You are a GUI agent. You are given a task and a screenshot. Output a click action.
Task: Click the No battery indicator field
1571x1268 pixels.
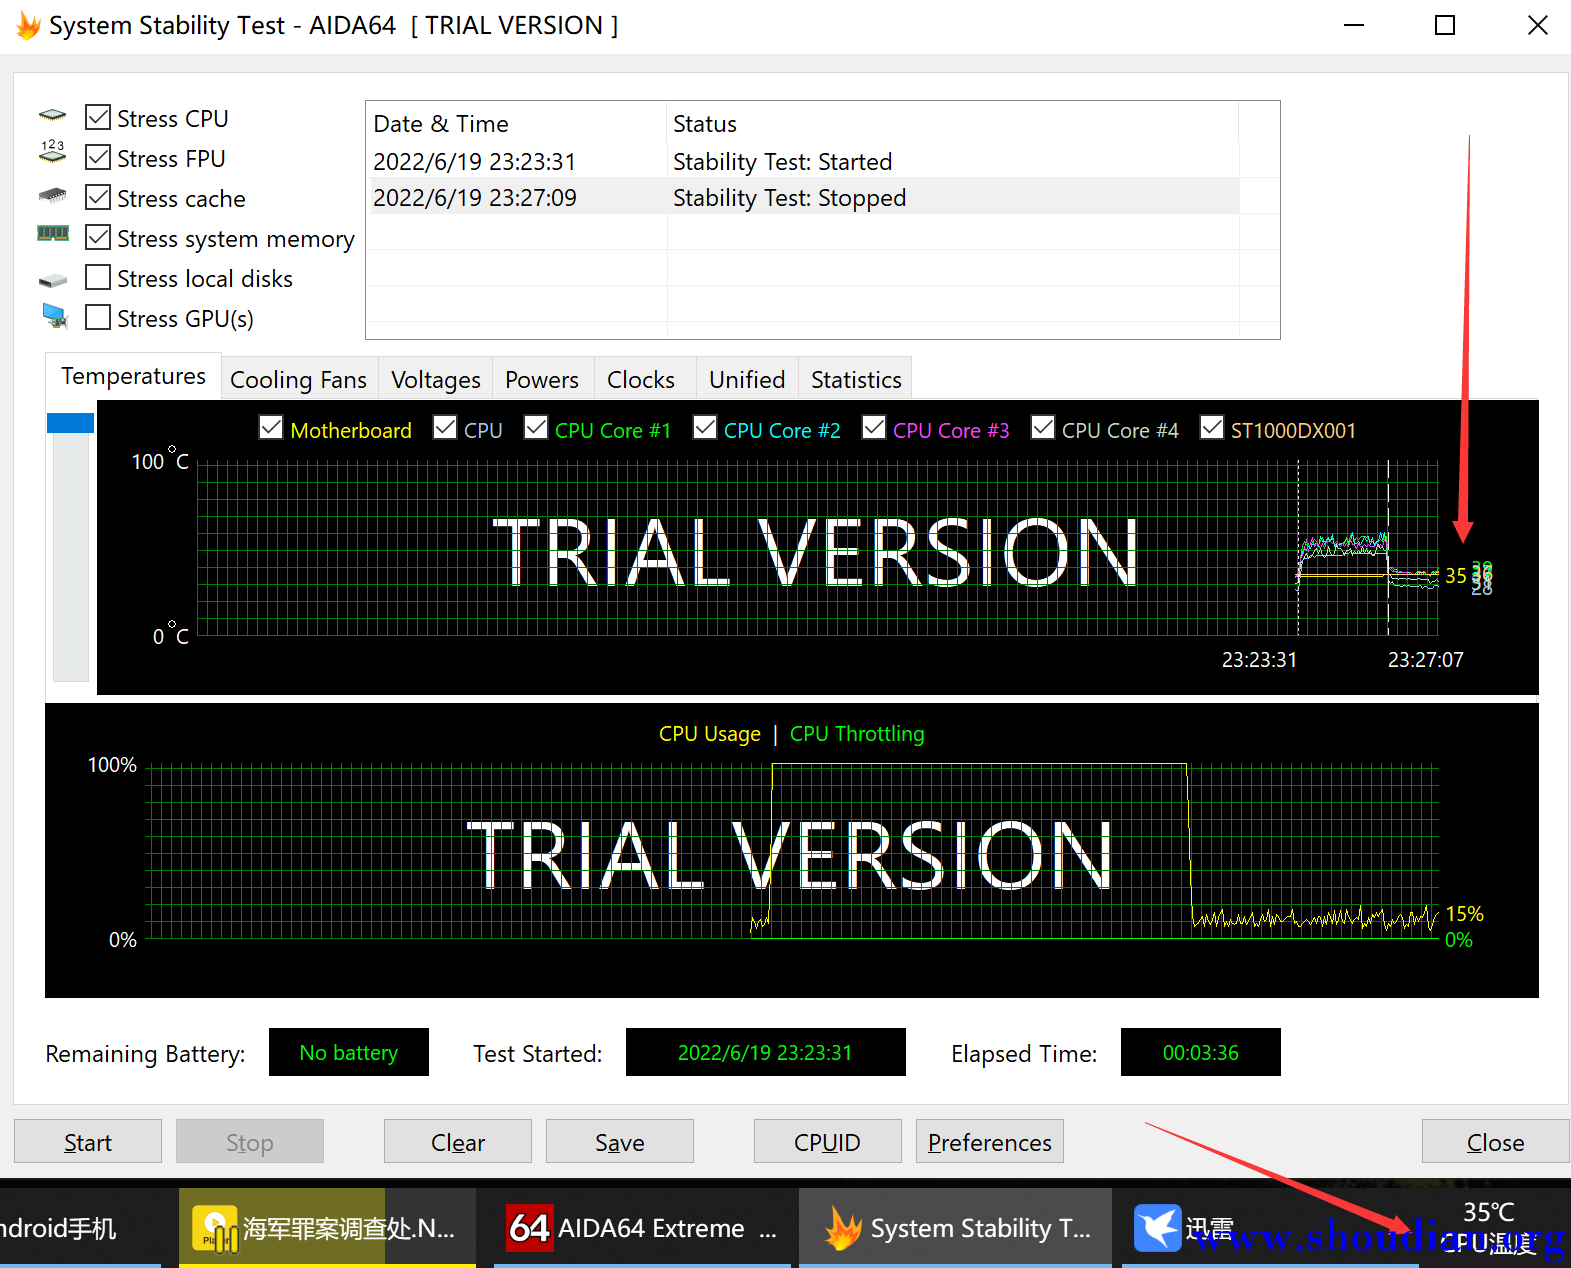tap(349, 1052)
